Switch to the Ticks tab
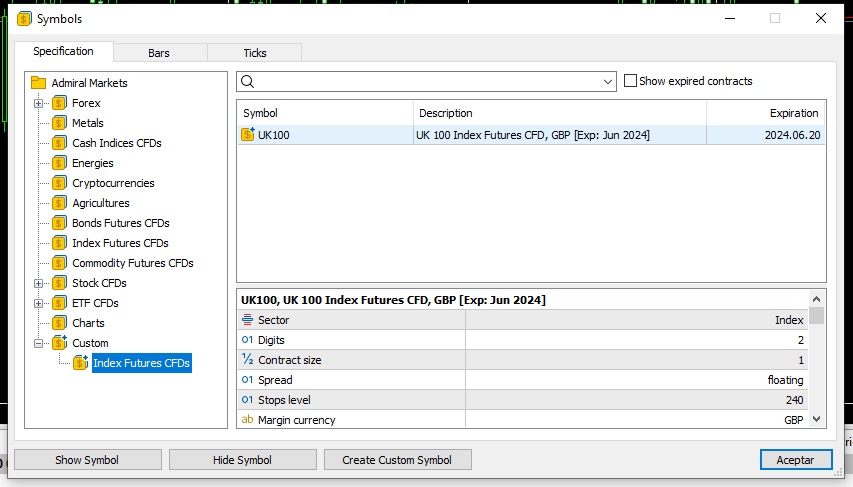This screenshot has height=487, width=853. click(255, 53)
